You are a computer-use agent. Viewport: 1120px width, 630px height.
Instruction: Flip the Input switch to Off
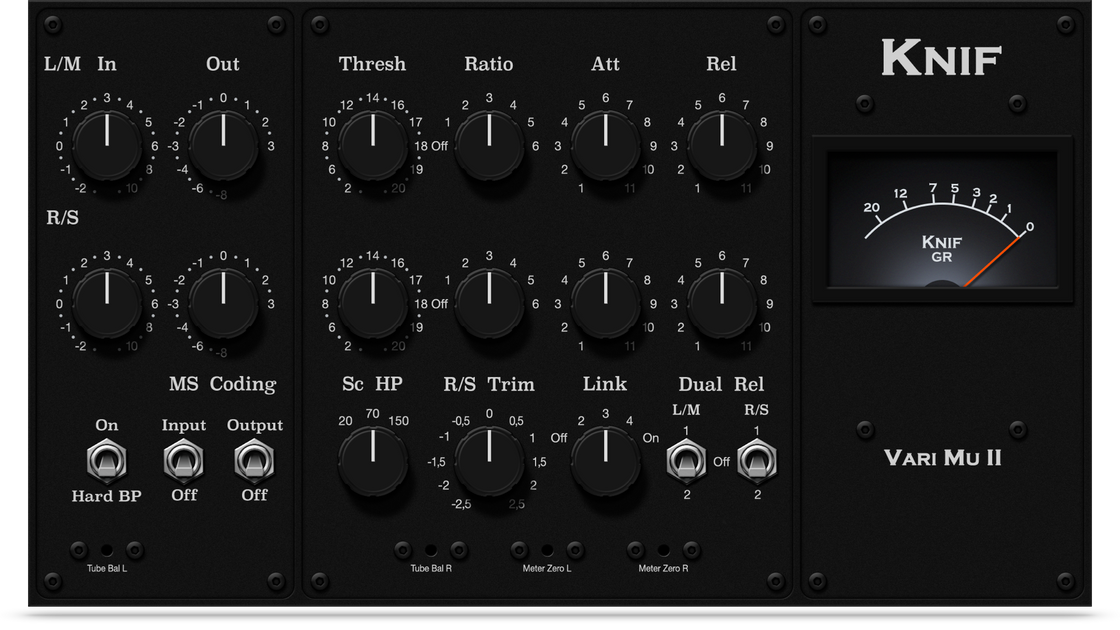point(184,460)
